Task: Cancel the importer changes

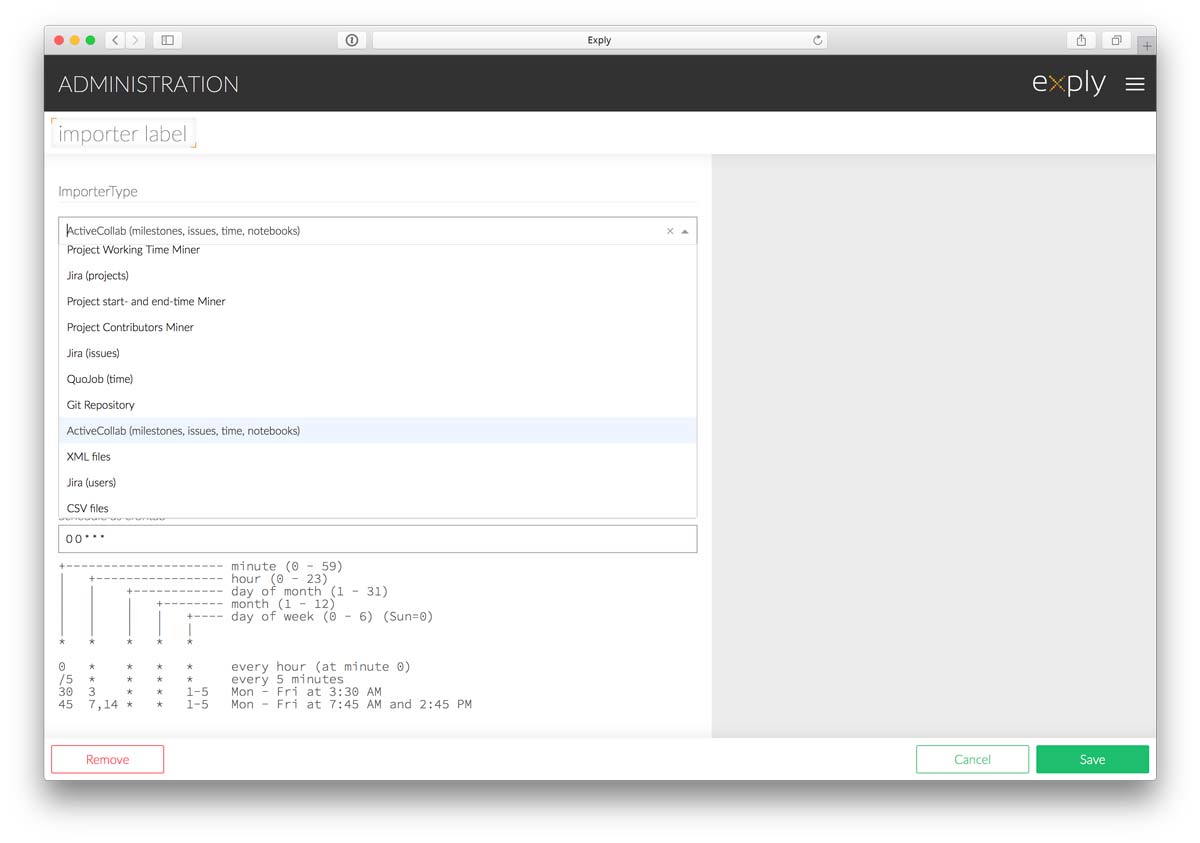Action: tap(972, 759)
